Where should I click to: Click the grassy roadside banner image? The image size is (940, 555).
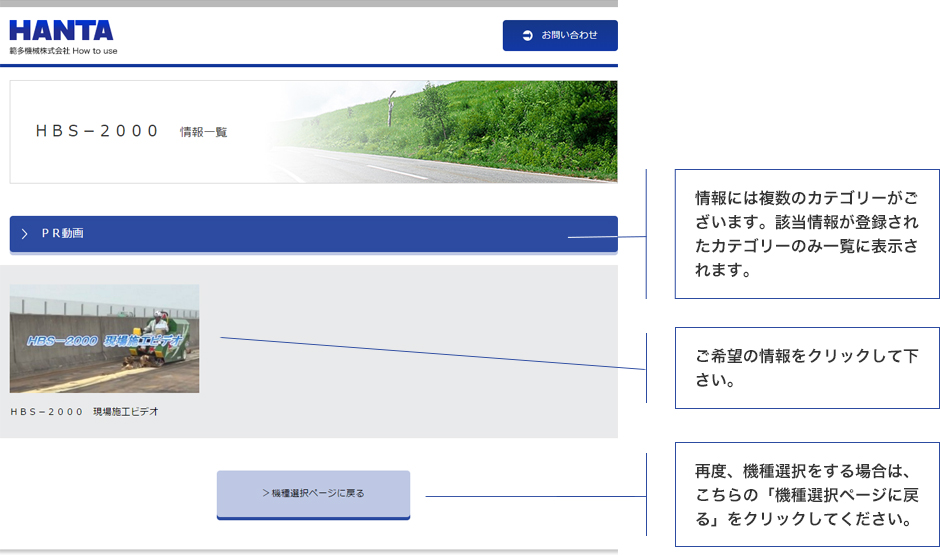tap(444, 131)
